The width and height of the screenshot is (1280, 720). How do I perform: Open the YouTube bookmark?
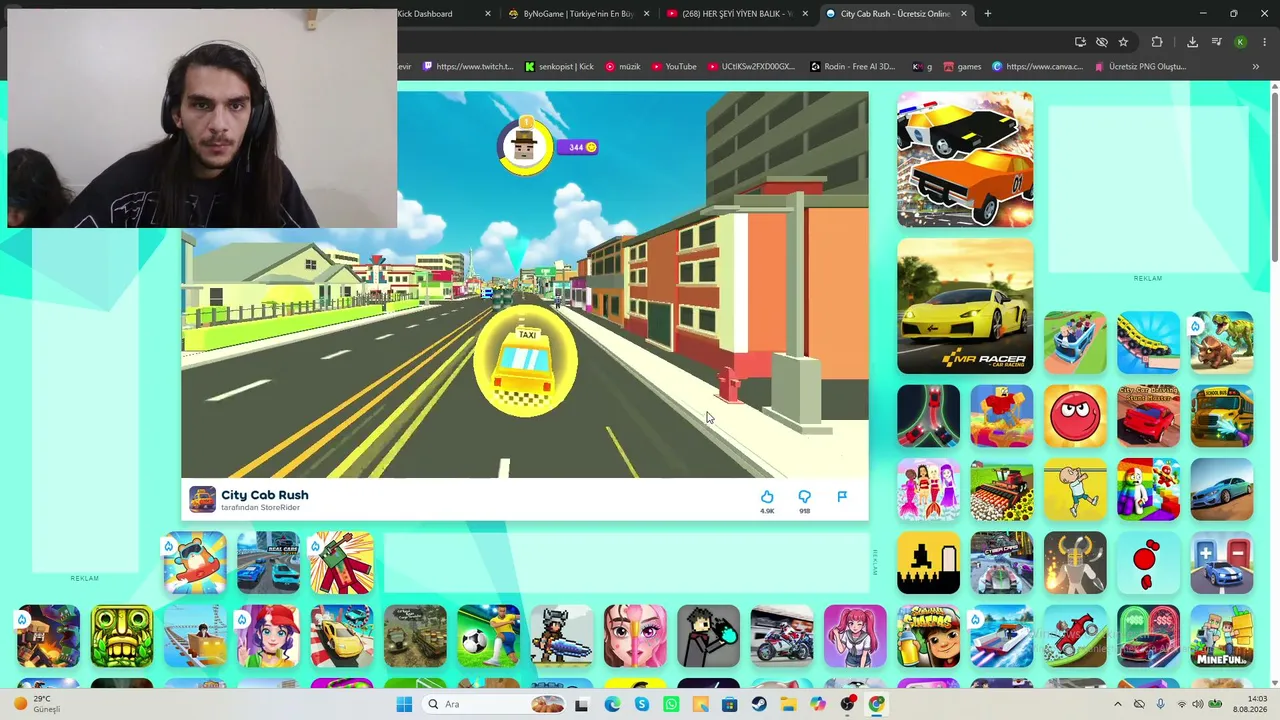click(674, 67)
